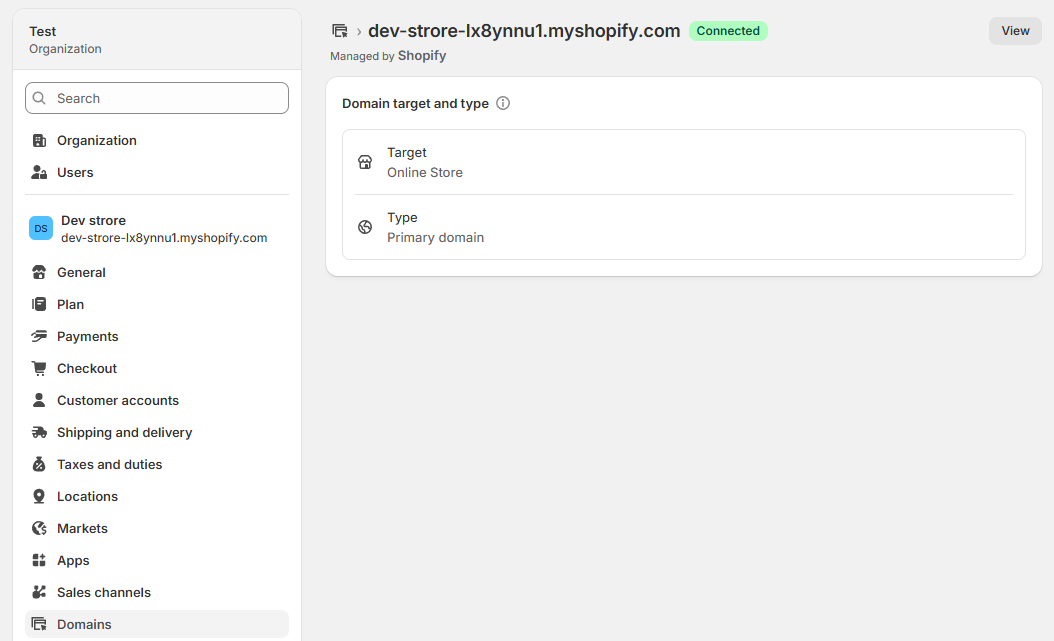Click the info icon beside Domain target and type
Screen dimensions: 1054x641
coord(503,103)
